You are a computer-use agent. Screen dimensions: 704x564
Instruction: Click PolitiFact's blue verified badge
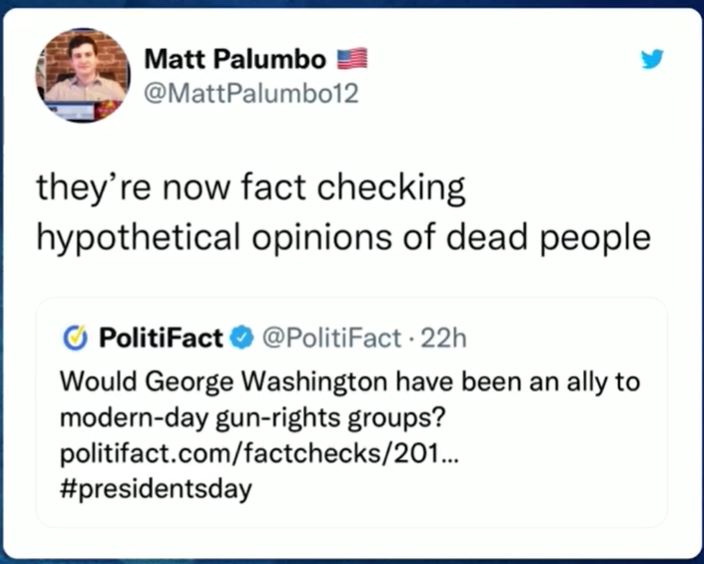240,339
